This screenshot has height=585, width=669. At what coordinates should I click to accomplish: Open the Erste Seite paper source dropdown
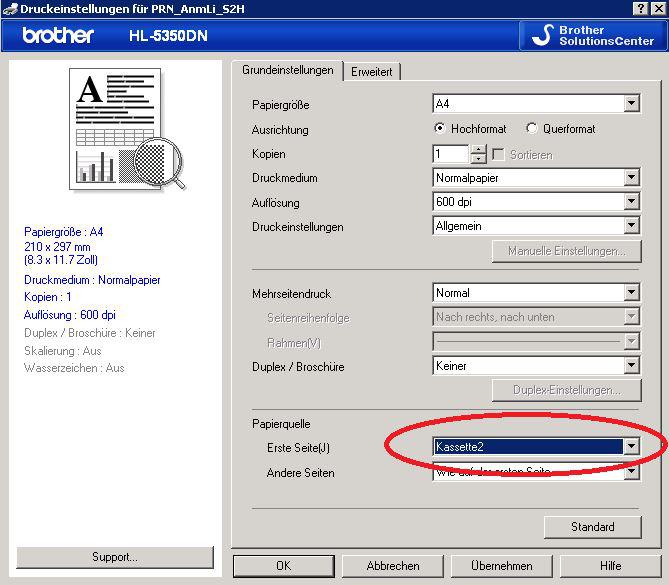[536, 447]
